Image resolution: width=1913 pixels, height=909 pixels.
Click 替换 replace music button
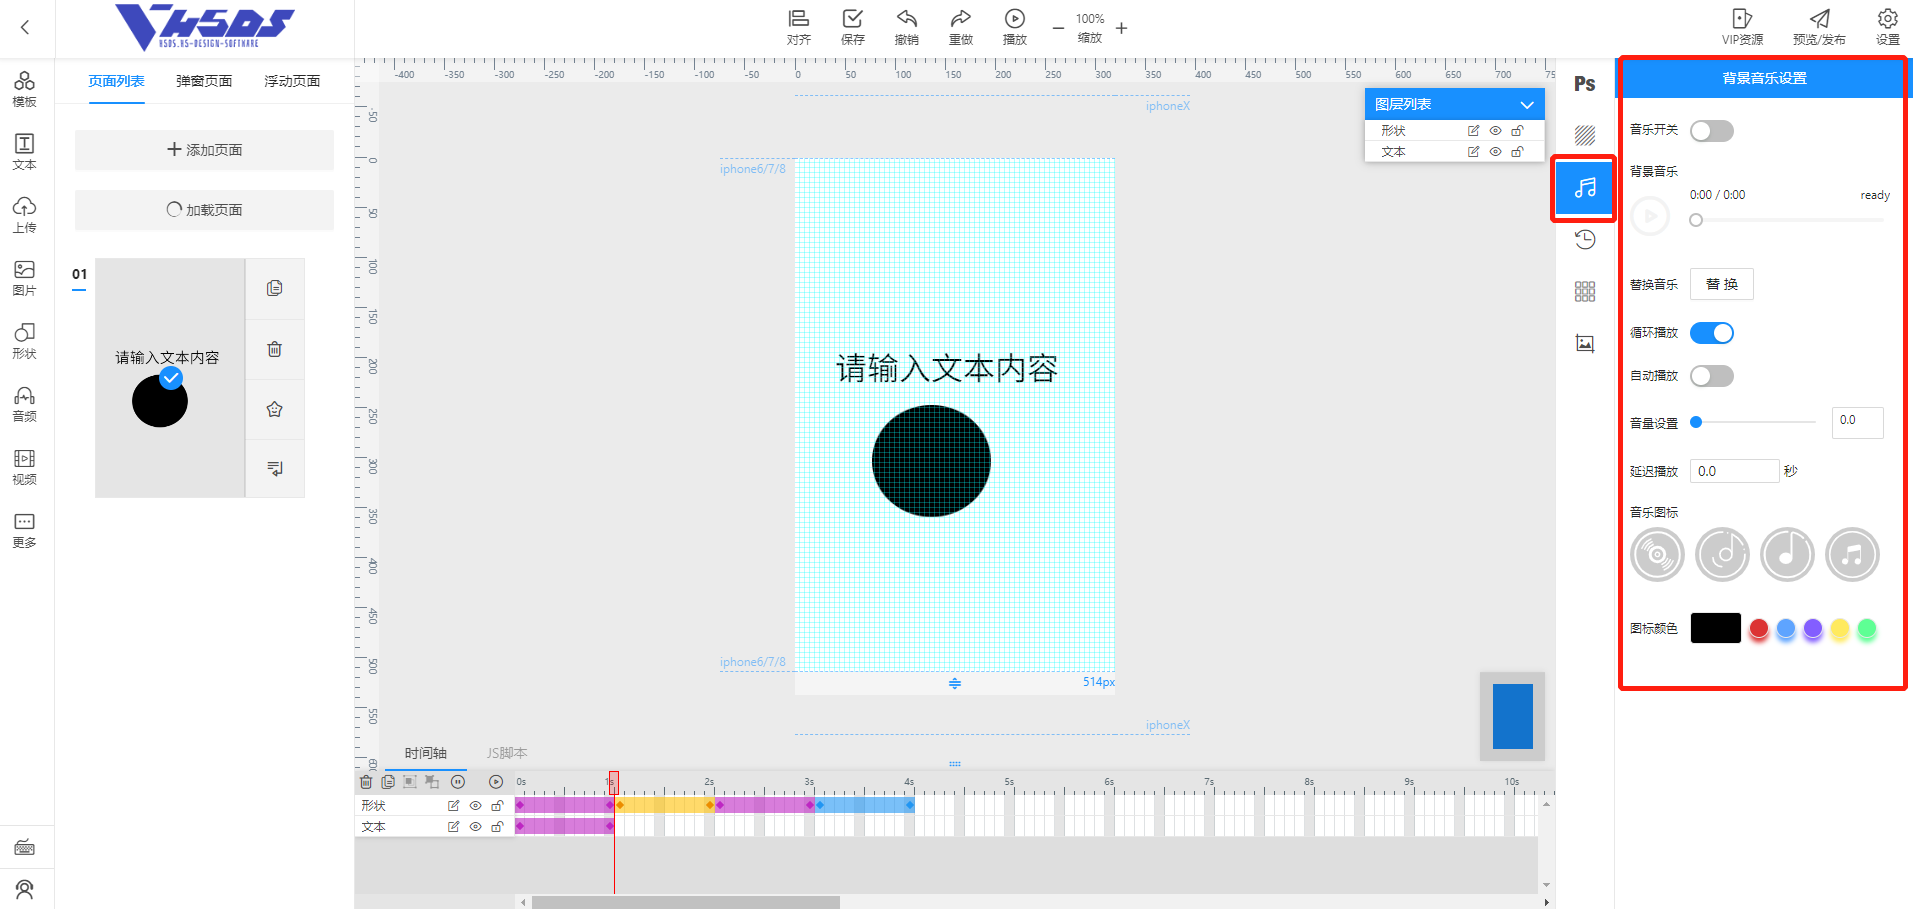click(1722, 284)
